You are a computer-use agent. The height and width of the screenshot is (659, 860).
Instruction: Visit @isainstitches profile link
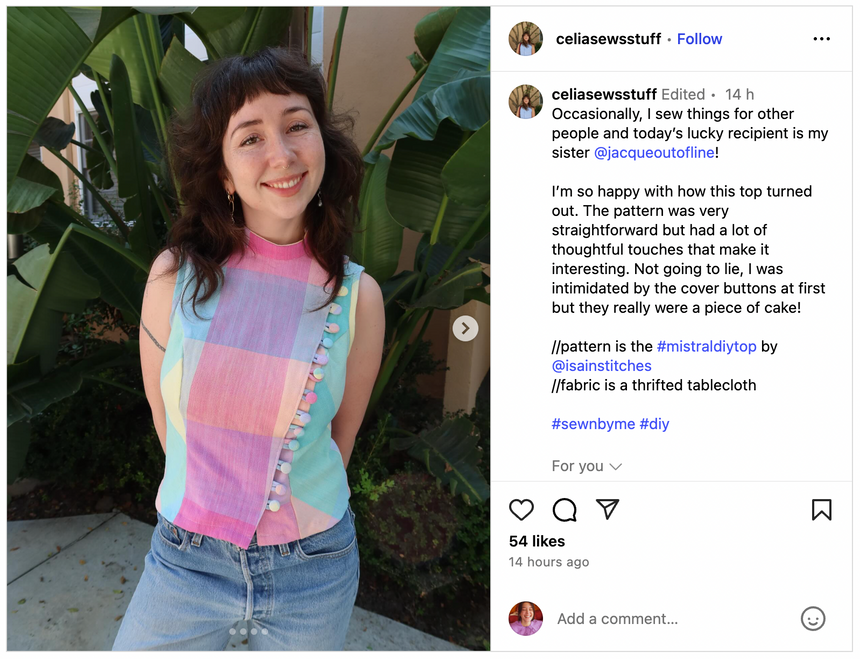pos(601,366)
